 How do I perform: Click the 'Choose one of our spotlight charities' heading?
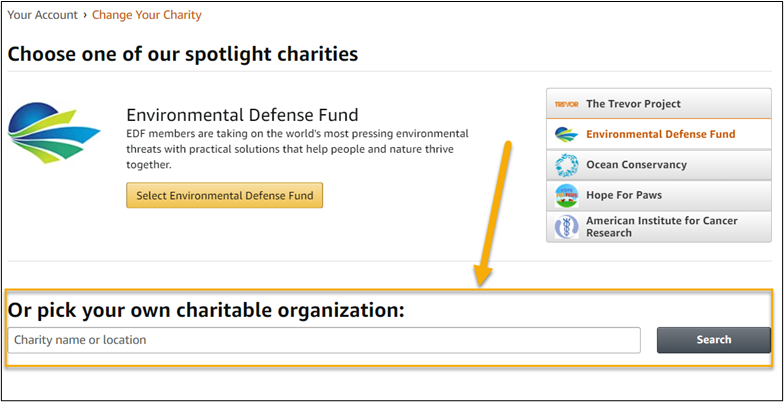[183, 54]
